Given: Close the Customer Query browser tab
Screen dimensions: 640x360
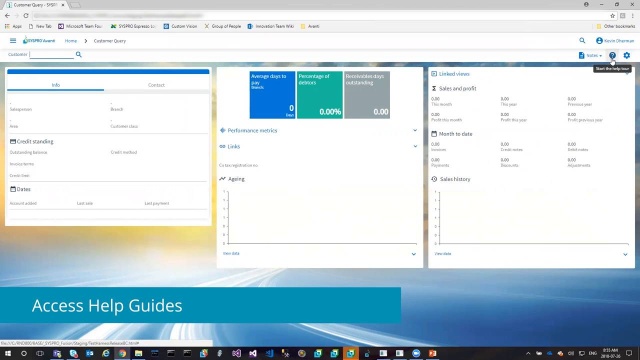Looking at the screenshot, I should 63,5.
